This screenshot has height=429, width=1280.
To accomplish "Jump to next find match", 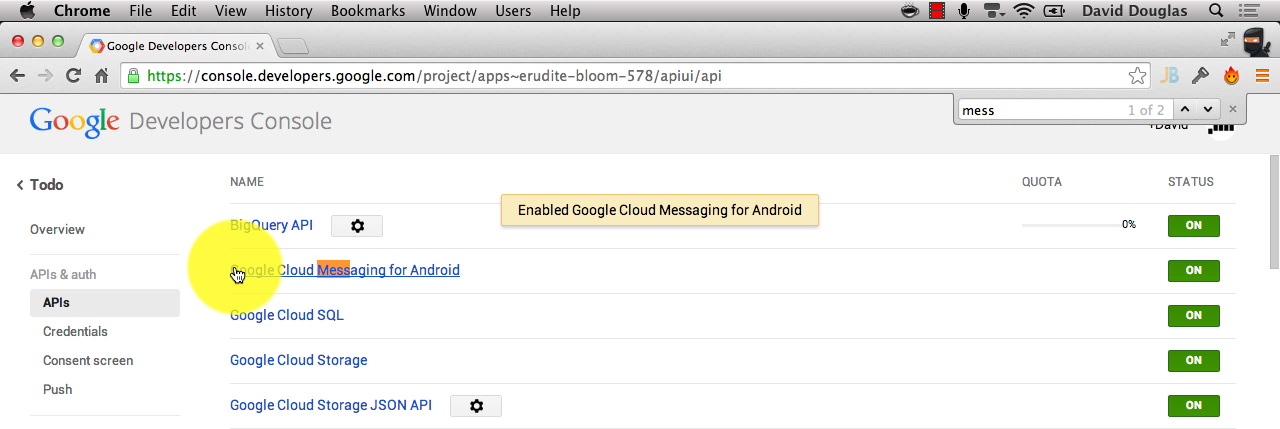I will click(x=1209, y=109).
